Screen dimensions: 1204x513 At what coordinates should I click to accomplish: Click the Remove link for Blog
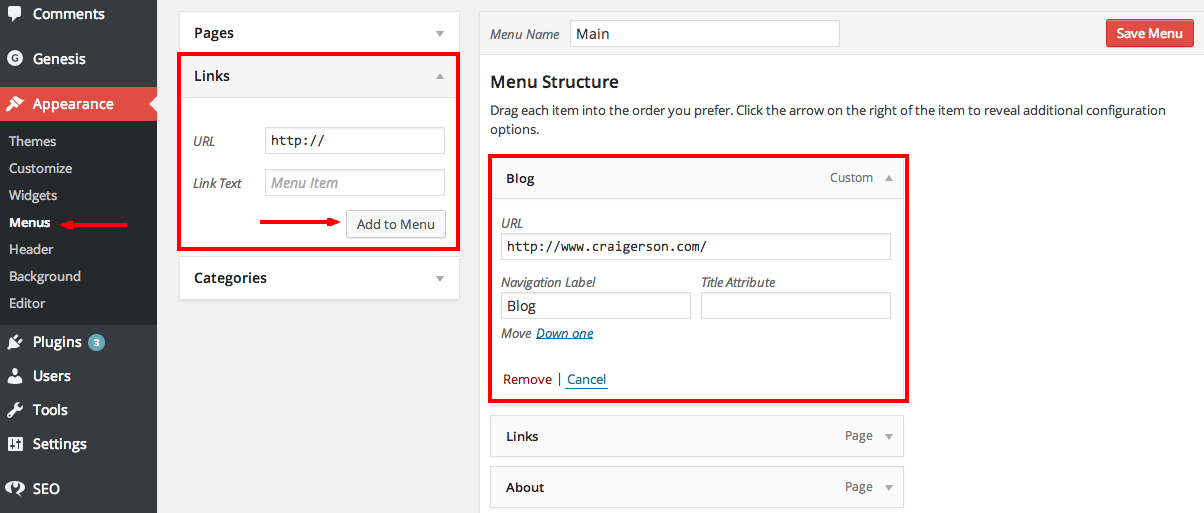point(527,379)
